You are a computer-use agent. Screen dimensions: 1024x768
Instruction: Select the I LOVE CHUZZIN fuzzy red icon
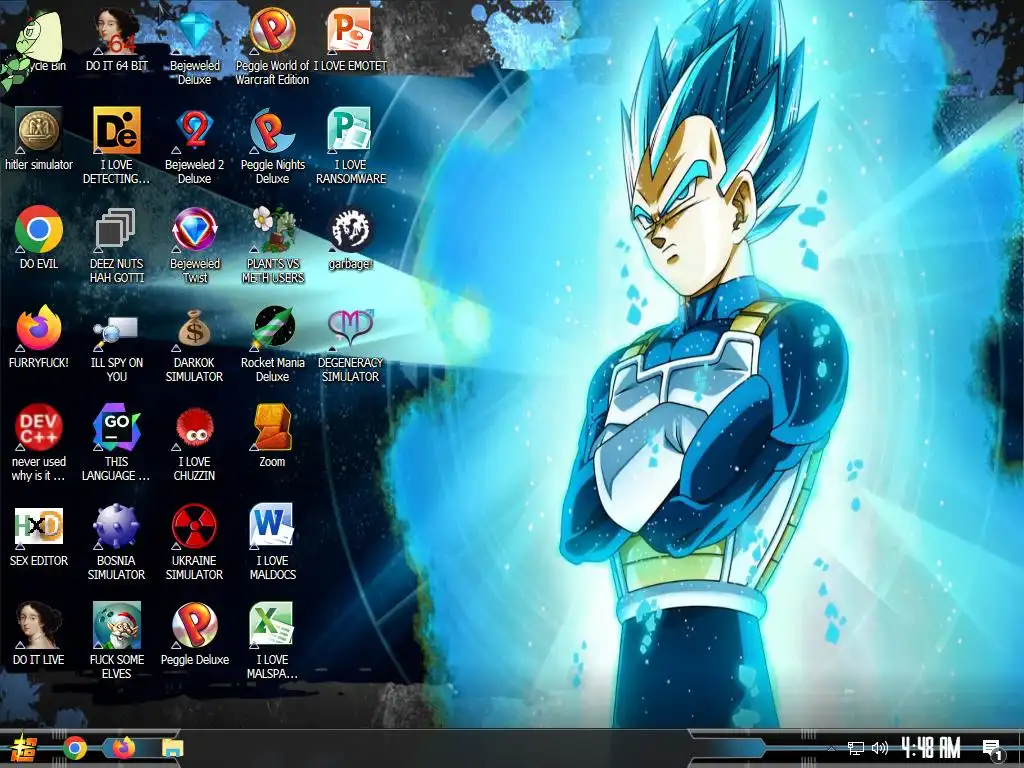tap(195, 427)
